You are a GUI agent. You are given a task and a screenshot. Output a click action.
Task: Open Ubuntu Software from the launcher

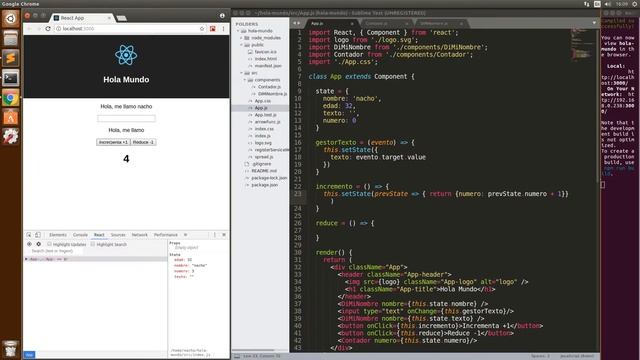pyautogui.click(x=11, y=118)
